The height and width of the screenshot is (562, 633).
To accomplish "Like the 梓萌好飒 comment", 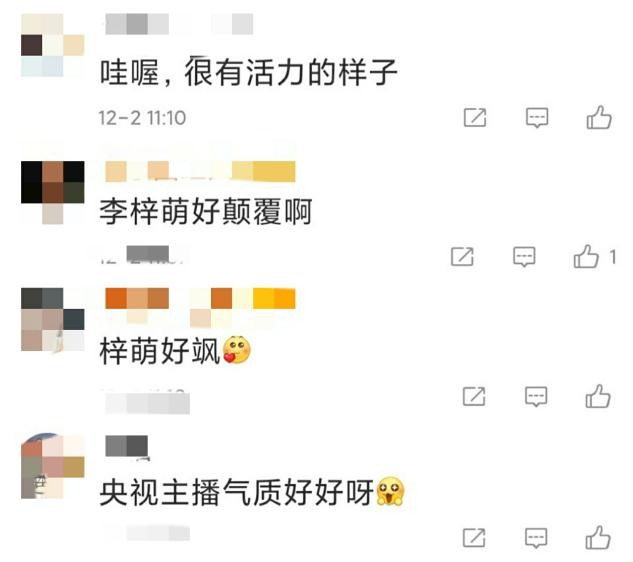I will 598,396.
